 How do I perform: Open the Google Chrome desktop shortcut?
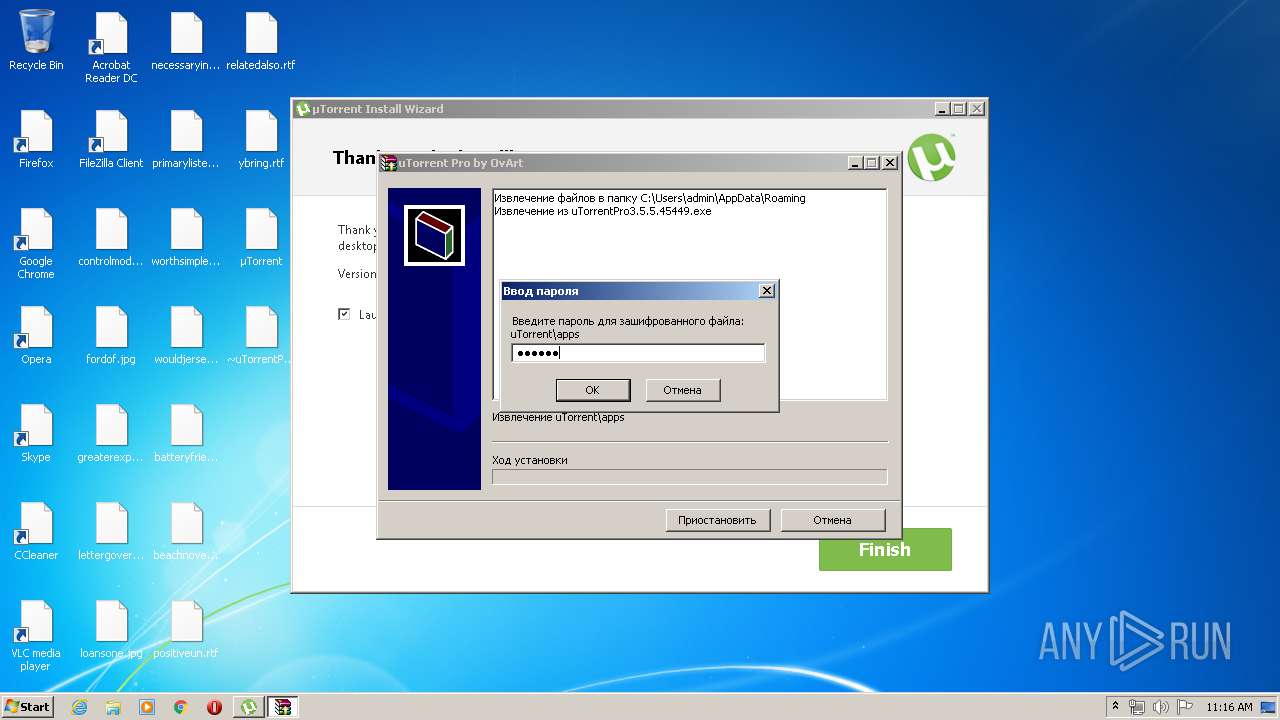[36, 243]
